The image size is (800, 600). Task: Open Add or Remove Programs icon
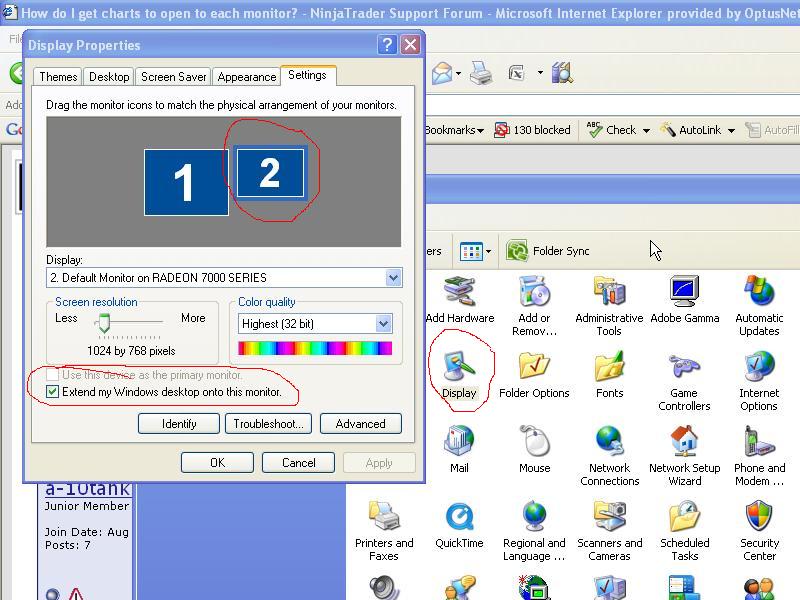point(534,306)
